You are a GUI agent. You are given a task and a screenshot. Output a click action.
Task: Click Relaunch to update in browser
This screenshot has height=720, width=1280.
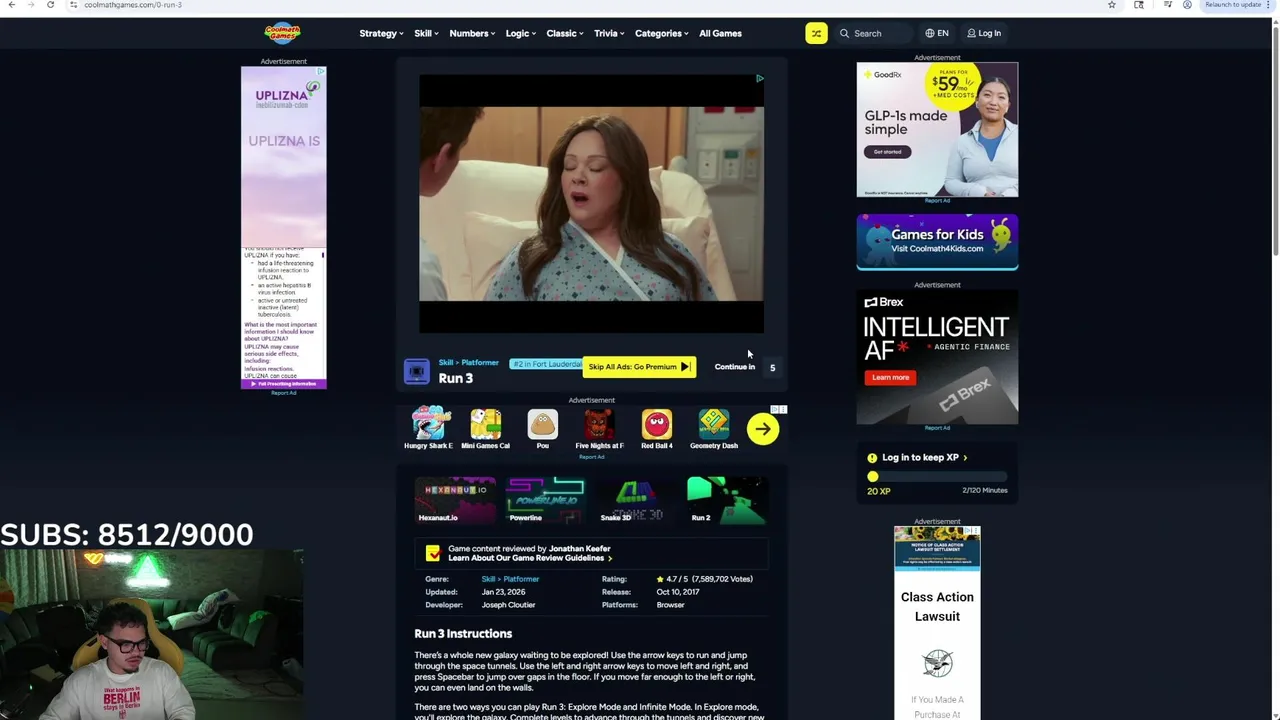click(1232, 5)
